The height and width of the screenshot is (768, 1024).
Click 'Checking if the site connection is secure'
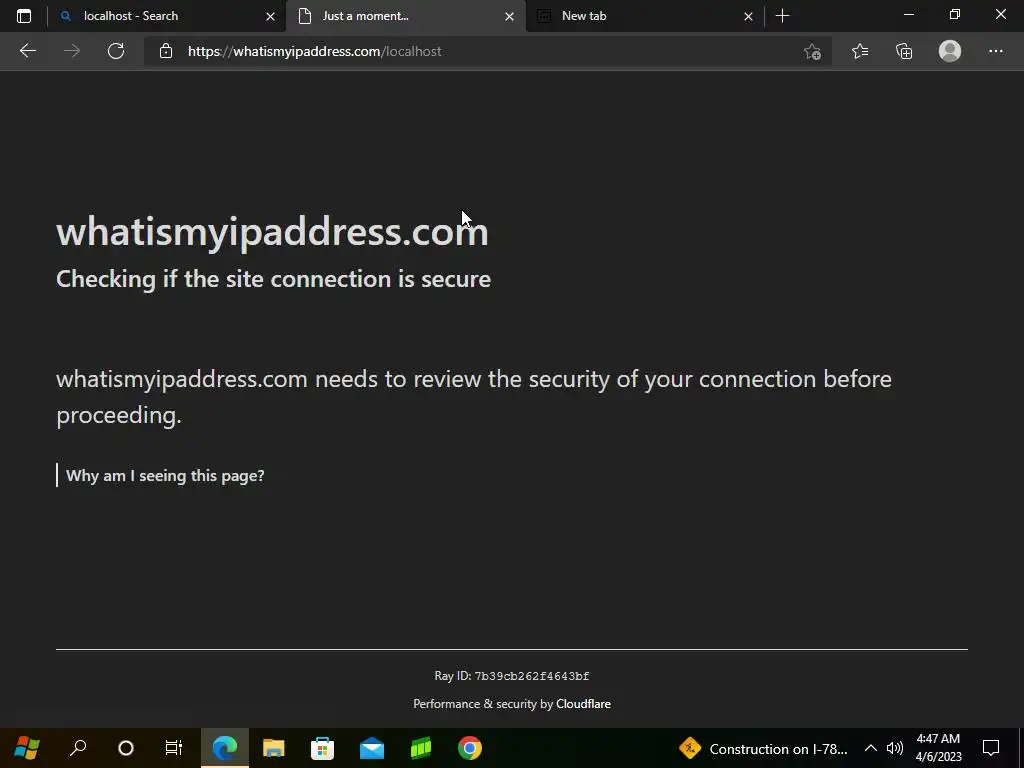pyautogui.click(x=274, y=279)
